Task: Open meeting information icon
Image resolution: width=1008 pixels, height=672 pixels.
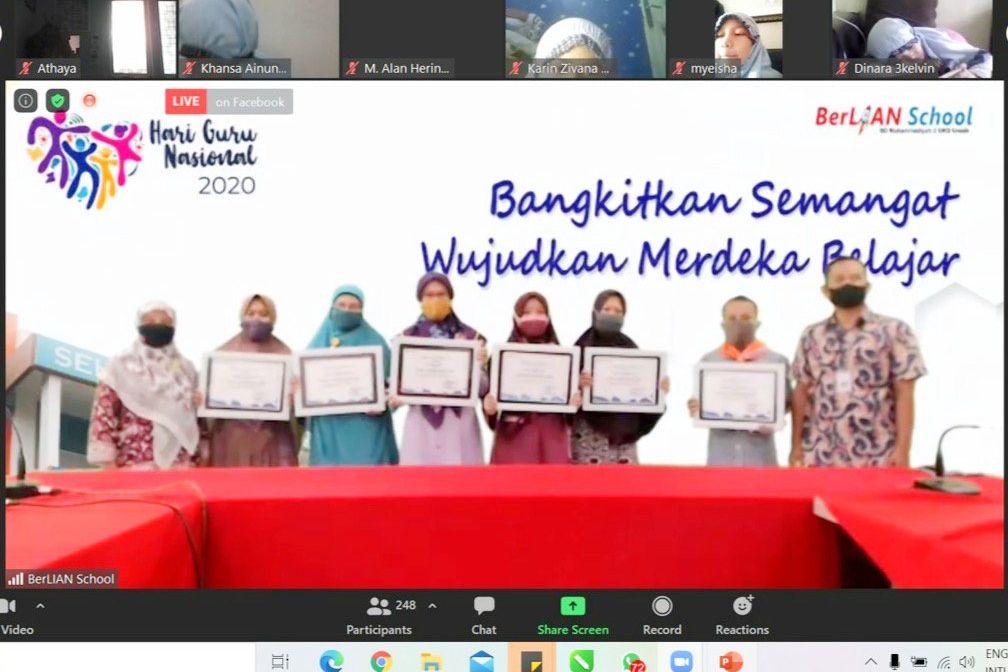Action: pyautogui.click(x=26, y=101)
